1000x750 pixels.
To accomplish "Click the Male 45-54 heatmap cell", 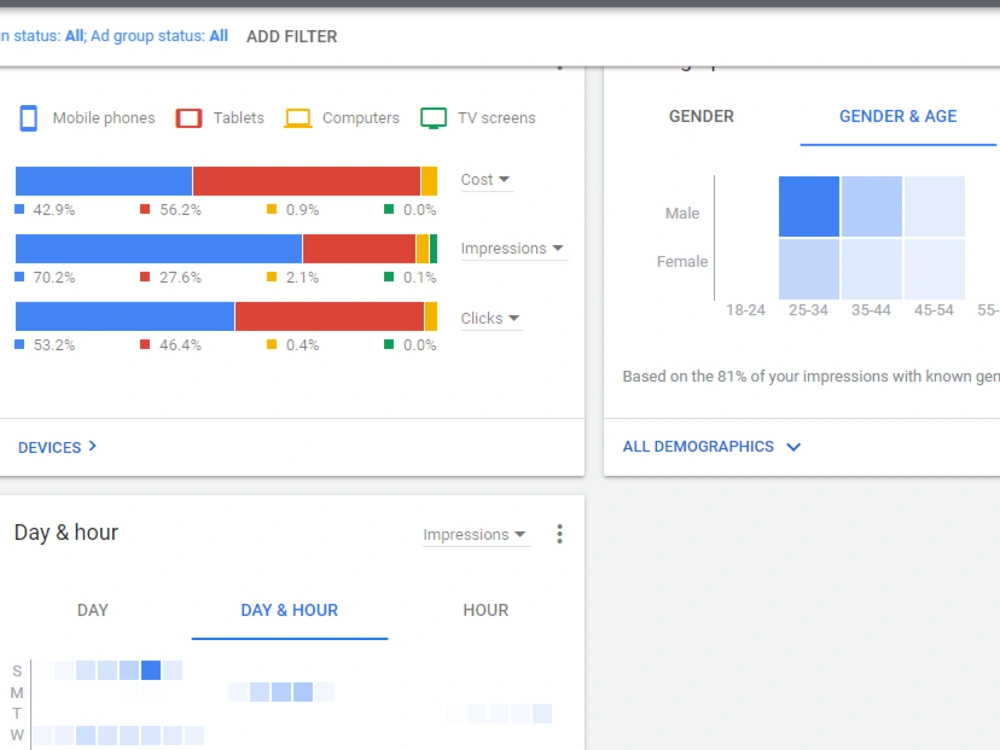I will 934,207.
